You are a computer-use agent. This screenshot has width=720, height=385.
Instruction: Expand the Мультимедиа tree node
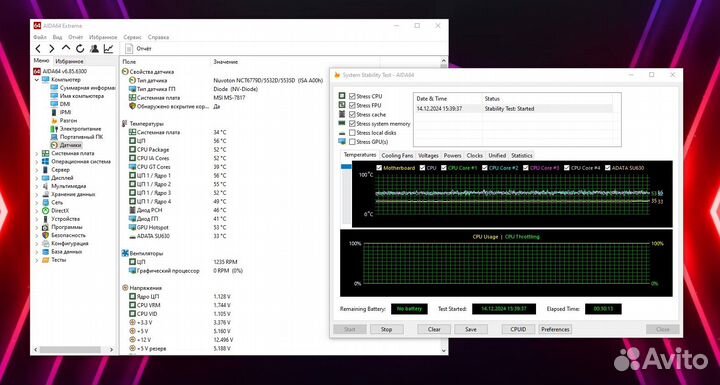[37, 186]
